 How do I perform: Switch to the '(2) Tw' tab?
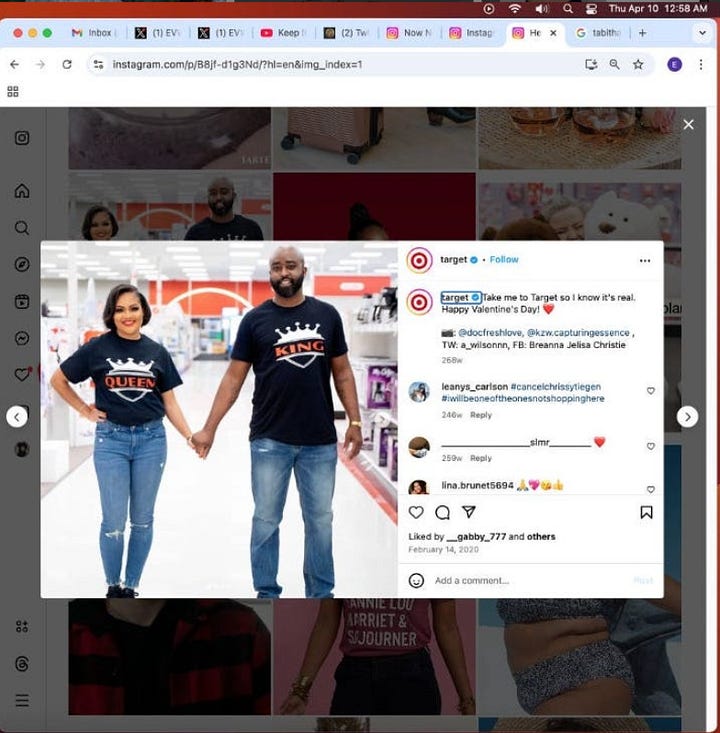coord(346,33)
